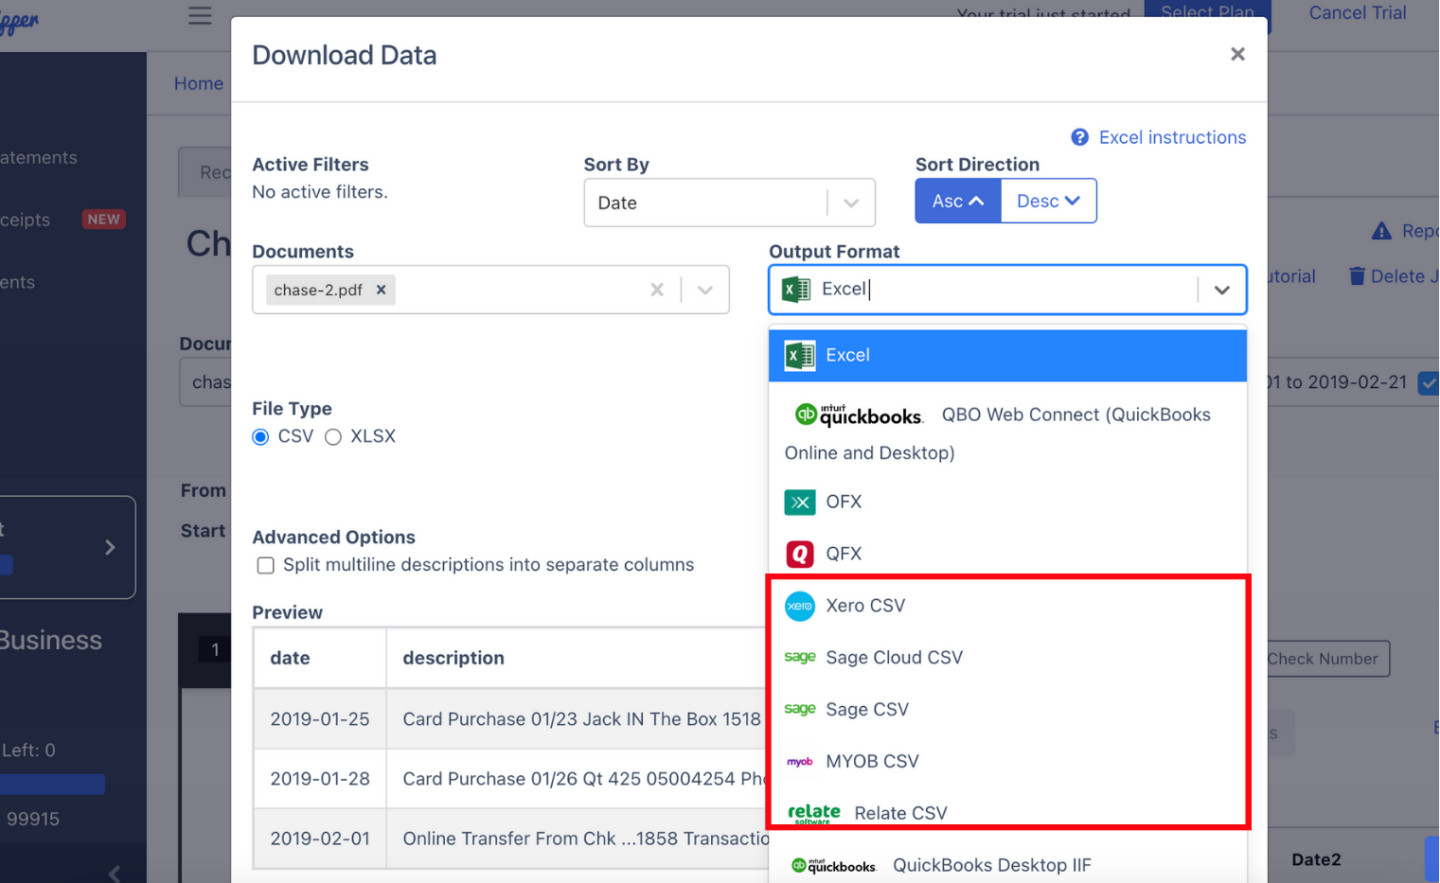Click the Select Plan button
Viewport: 1440px width, 883px height.
pos(1207,14)
